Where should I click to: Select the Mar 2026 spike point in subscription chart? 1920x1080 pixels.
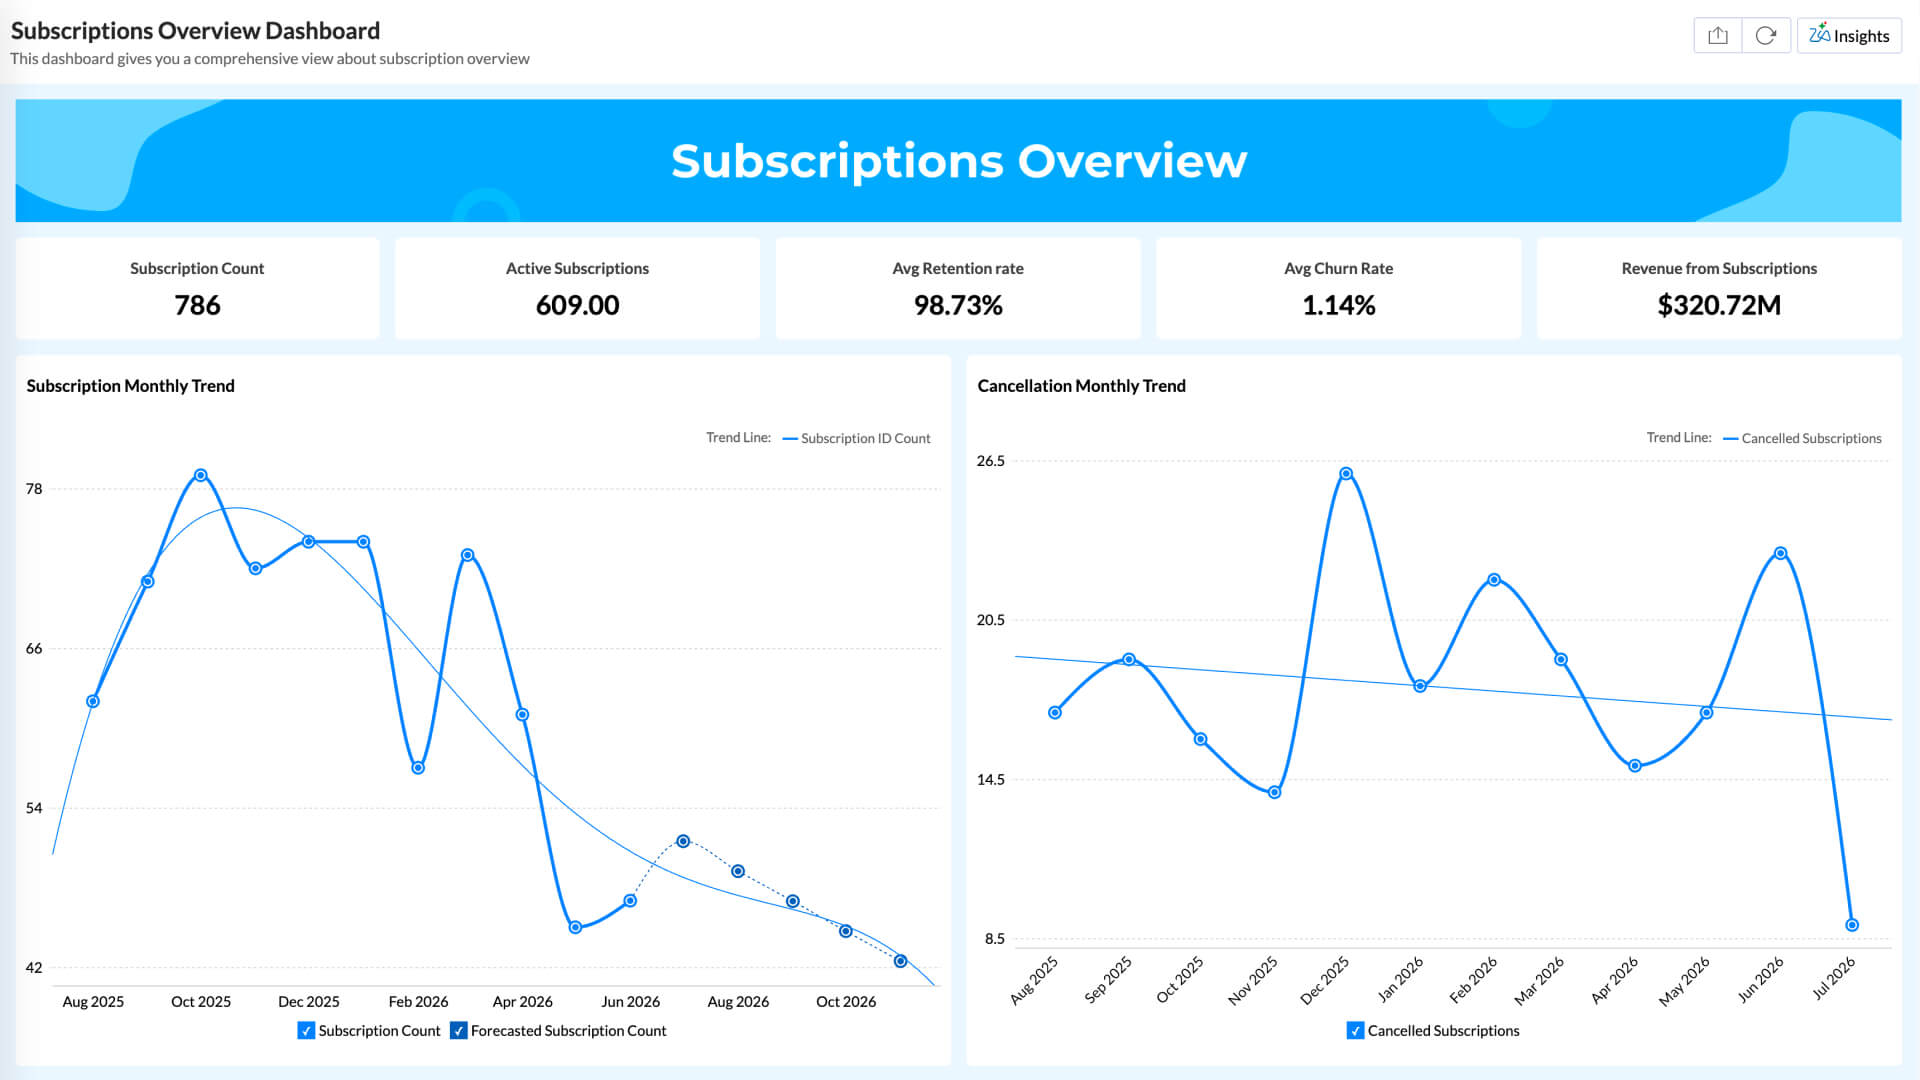467,555
